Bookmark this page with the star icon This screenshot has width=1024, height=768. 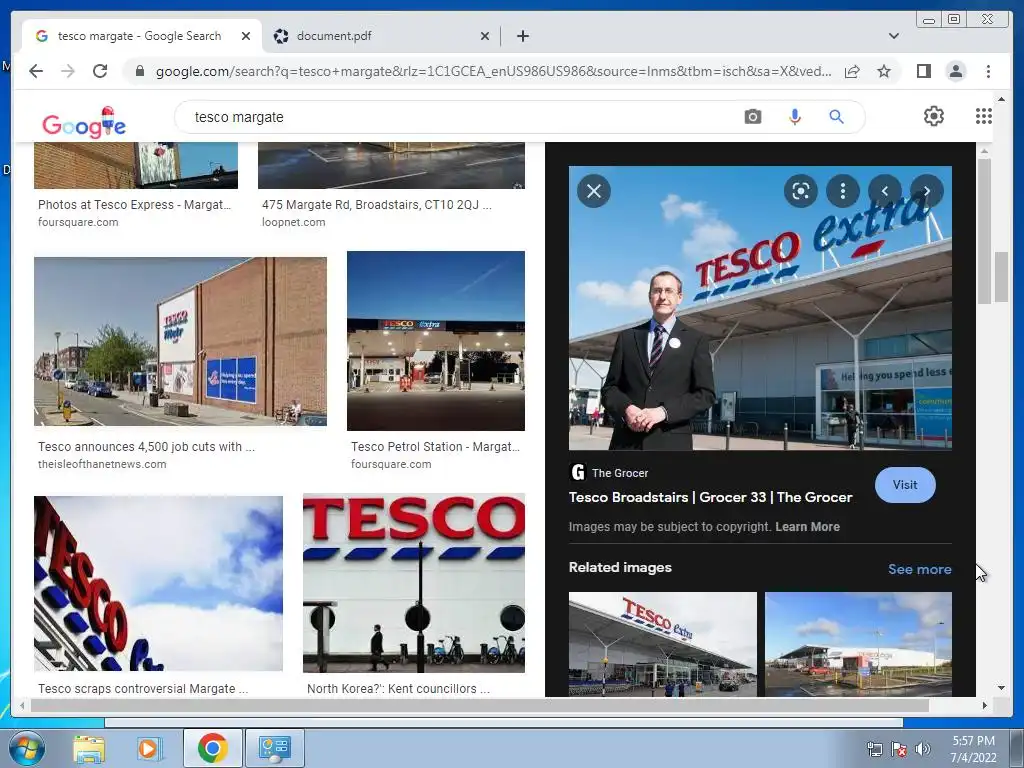tap(884, 71)
